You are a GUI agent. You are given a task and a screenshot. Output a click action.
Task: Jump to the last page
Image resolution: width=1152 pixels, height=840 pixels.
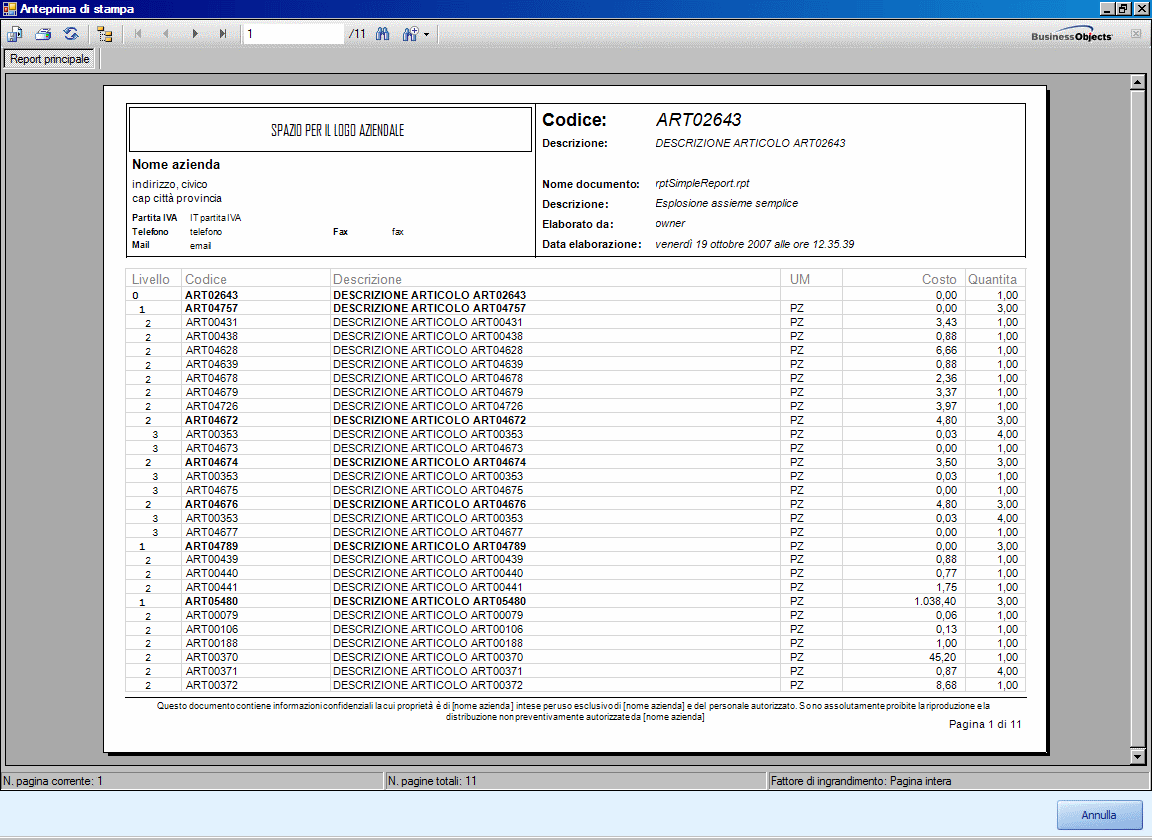(x=223, y=34)
